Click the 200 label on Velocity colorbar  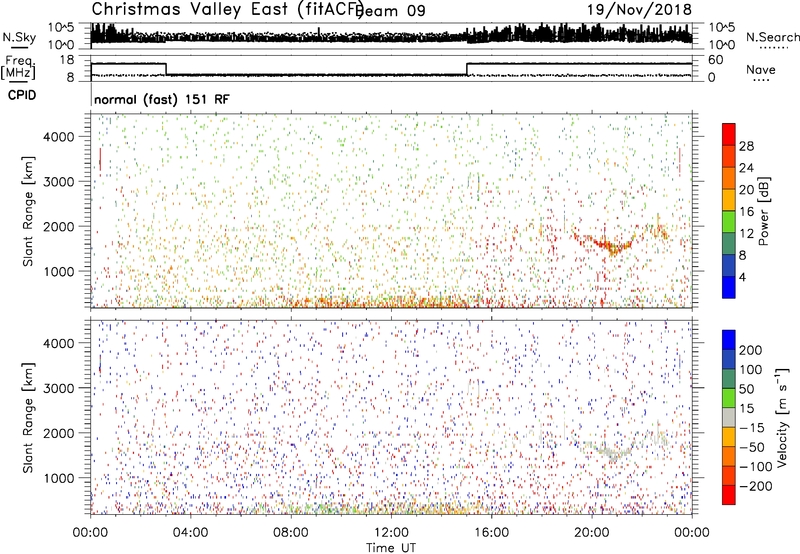[x=751, y=350]
